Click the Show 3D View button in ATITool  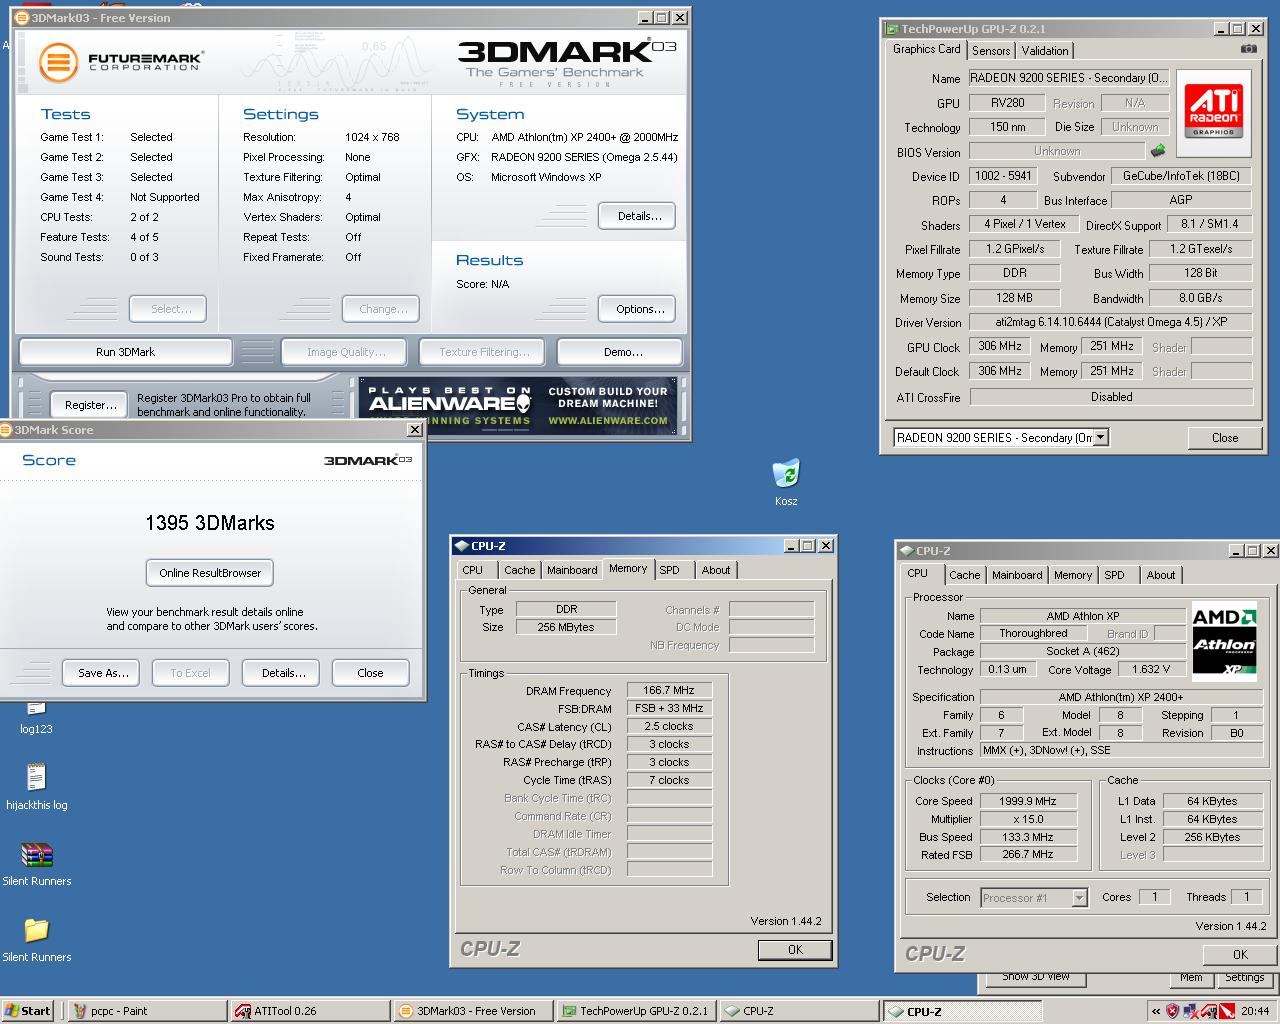[x=1036, y=977]
